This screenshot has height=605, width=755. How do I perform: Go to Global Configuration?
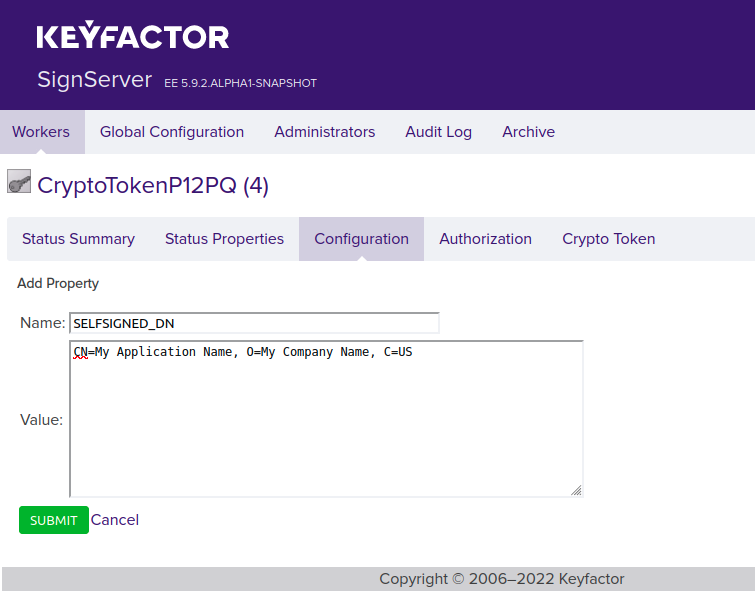pyautogui.click(x=172, y=132)
